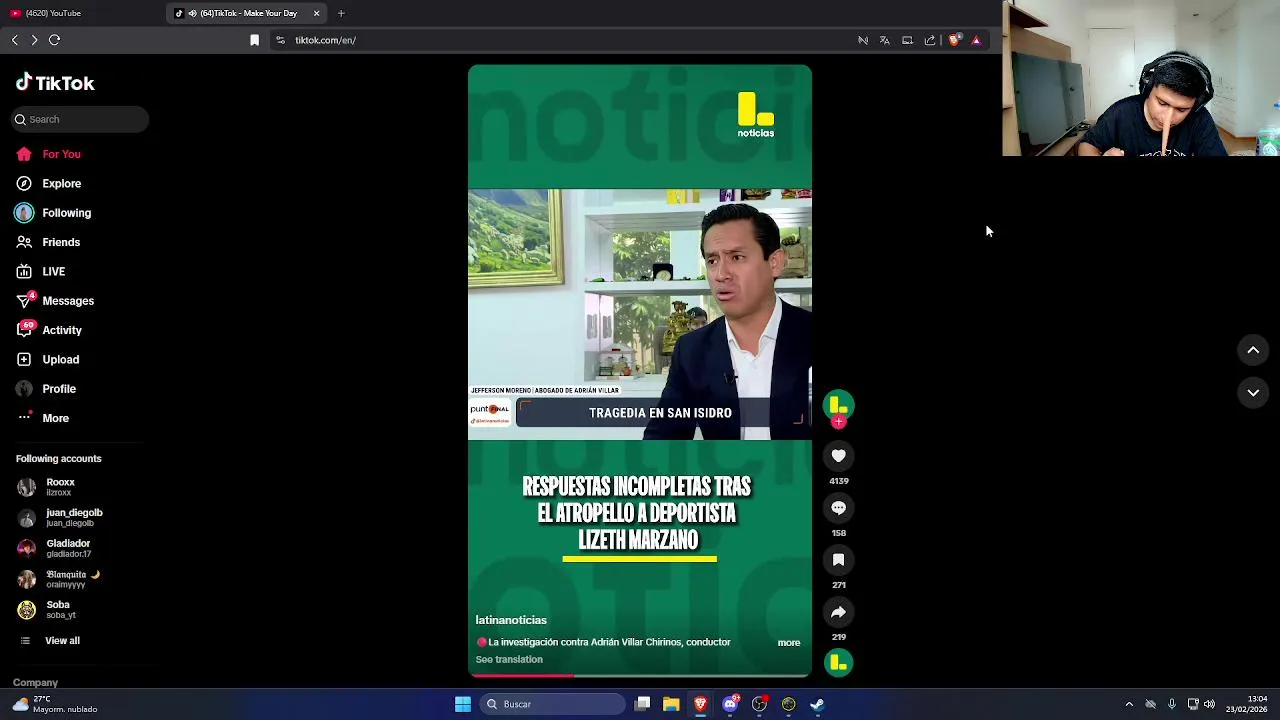Image resolution: width=1280 pixels, height=720 pixels.
Task: Focus the TikTok Search field
Action: coord(80,119)
